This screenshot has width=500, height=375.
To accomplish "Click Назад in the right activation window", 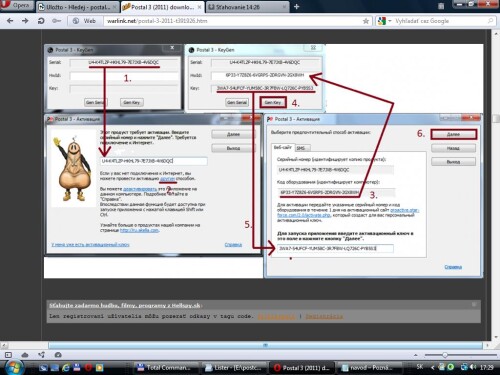I will (x=453, y=148).
